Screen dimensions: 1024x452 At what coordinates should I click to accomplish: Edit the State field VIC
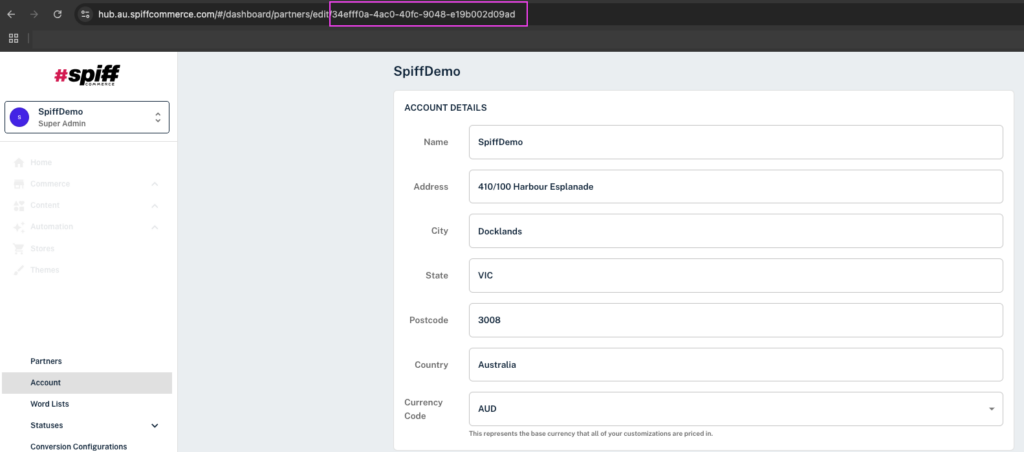coord(735,276)
